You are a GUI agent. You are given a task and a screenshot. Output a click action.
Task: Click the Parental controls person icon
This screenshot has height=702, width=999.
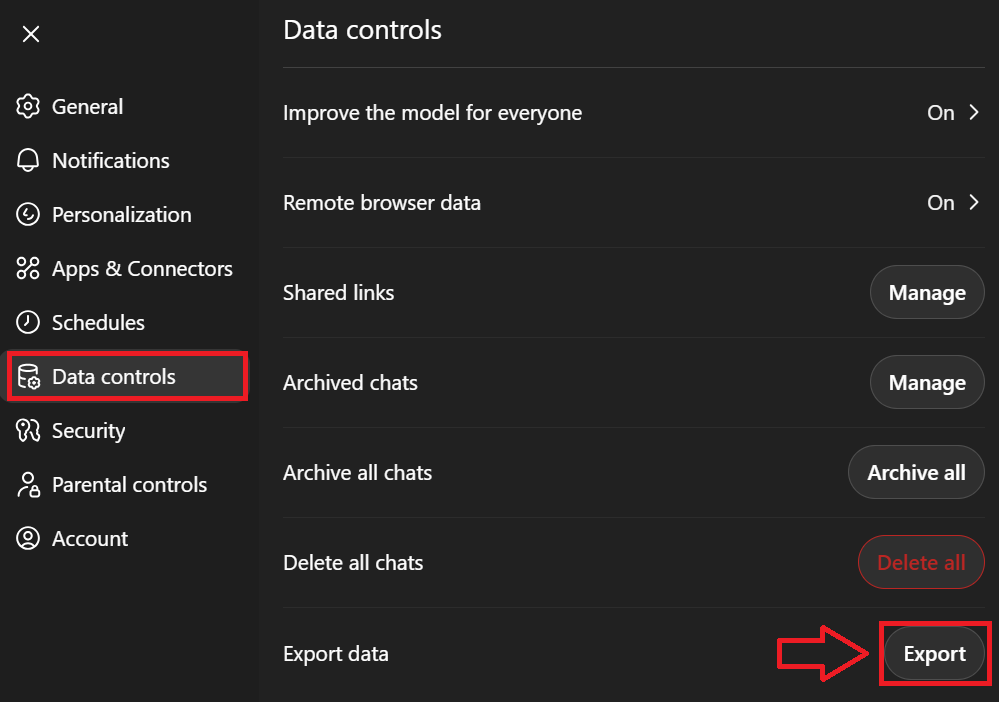coord(29,484)
